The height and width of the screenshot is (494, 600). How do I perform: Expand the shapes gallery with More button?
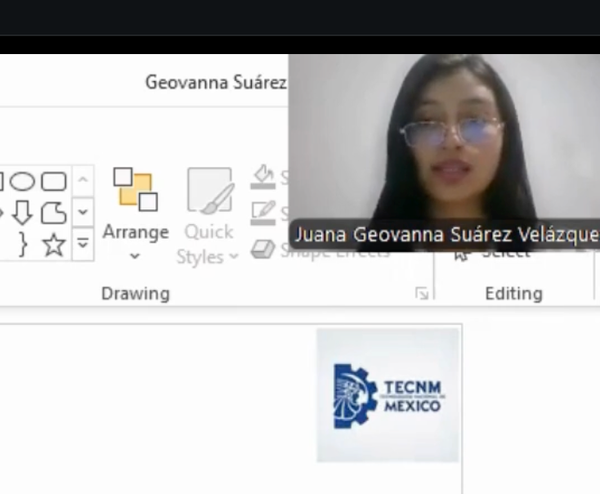pyautogui.click(x=83, y=243)
